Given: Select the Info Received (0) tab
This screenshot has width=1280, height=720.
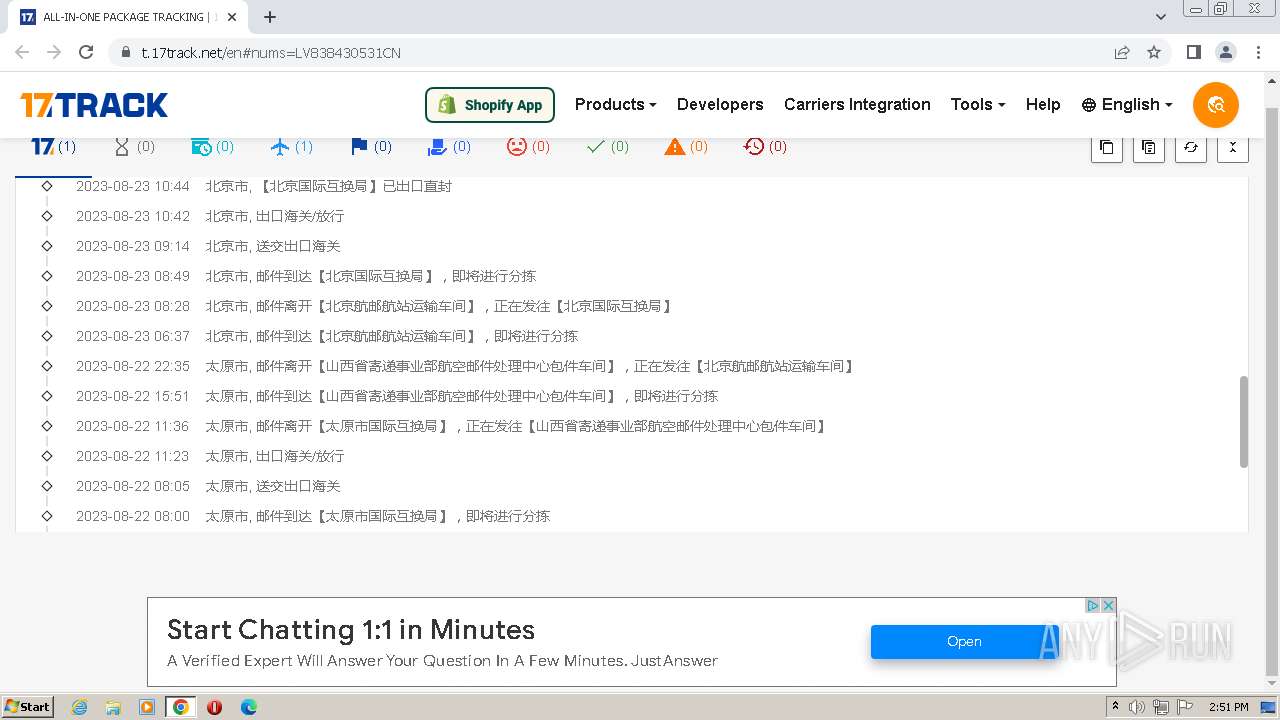Looking at the screenshot, I should (212, 146).
